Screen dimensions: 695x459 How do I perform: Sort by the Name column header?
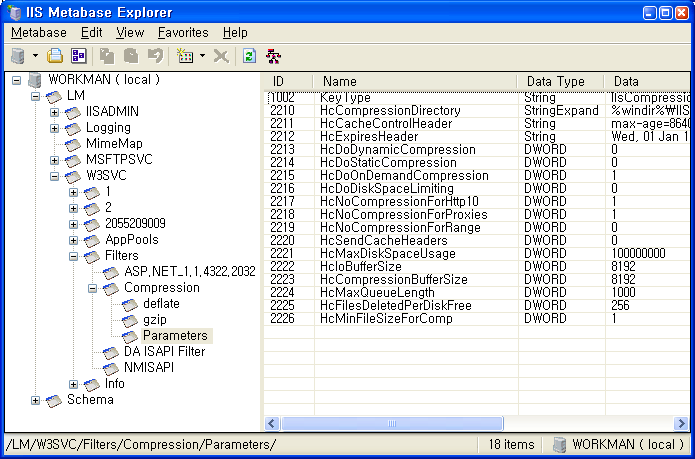pos(340,81)
